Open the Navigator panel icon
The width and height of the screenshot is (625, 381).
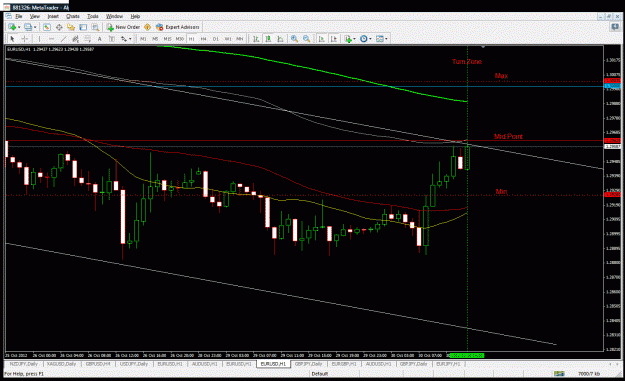71,27
